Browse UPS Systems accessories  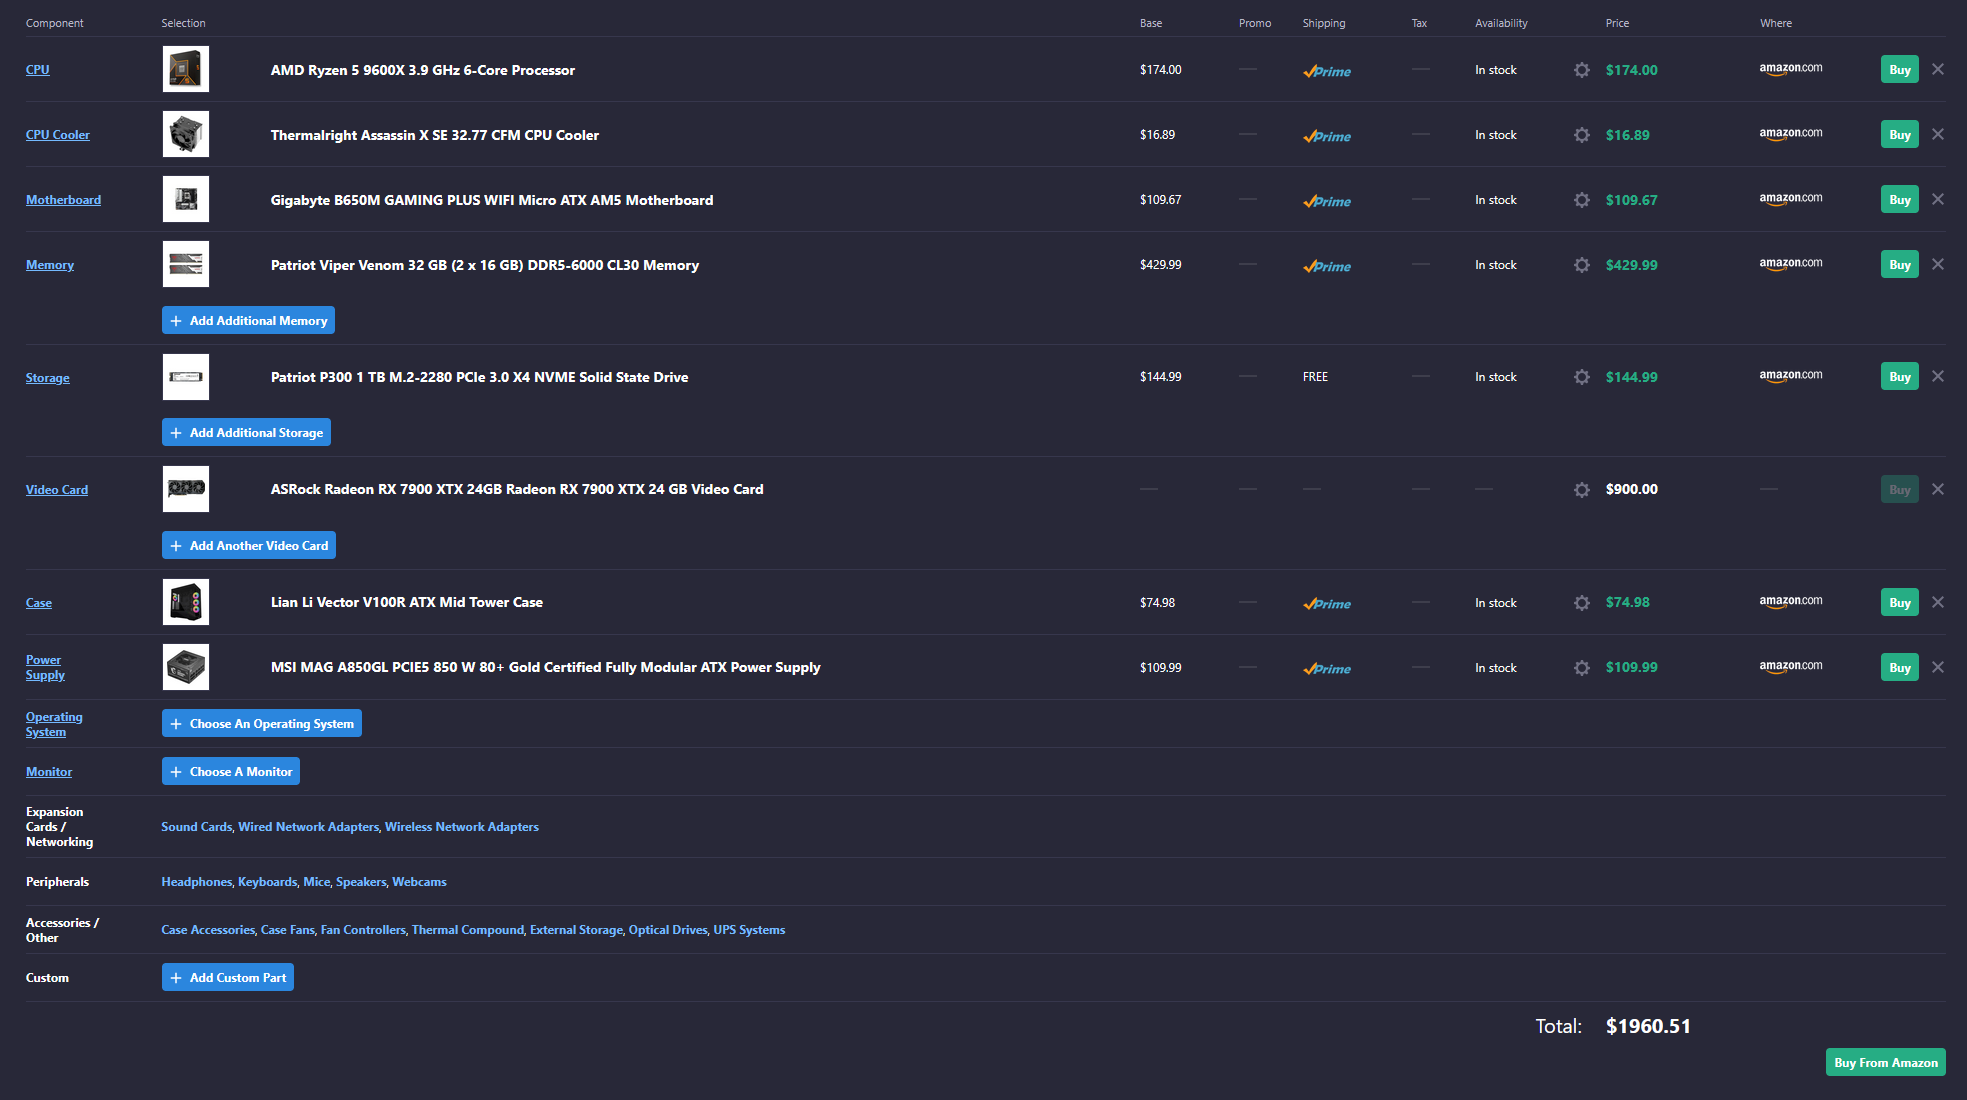pos(749,930)
